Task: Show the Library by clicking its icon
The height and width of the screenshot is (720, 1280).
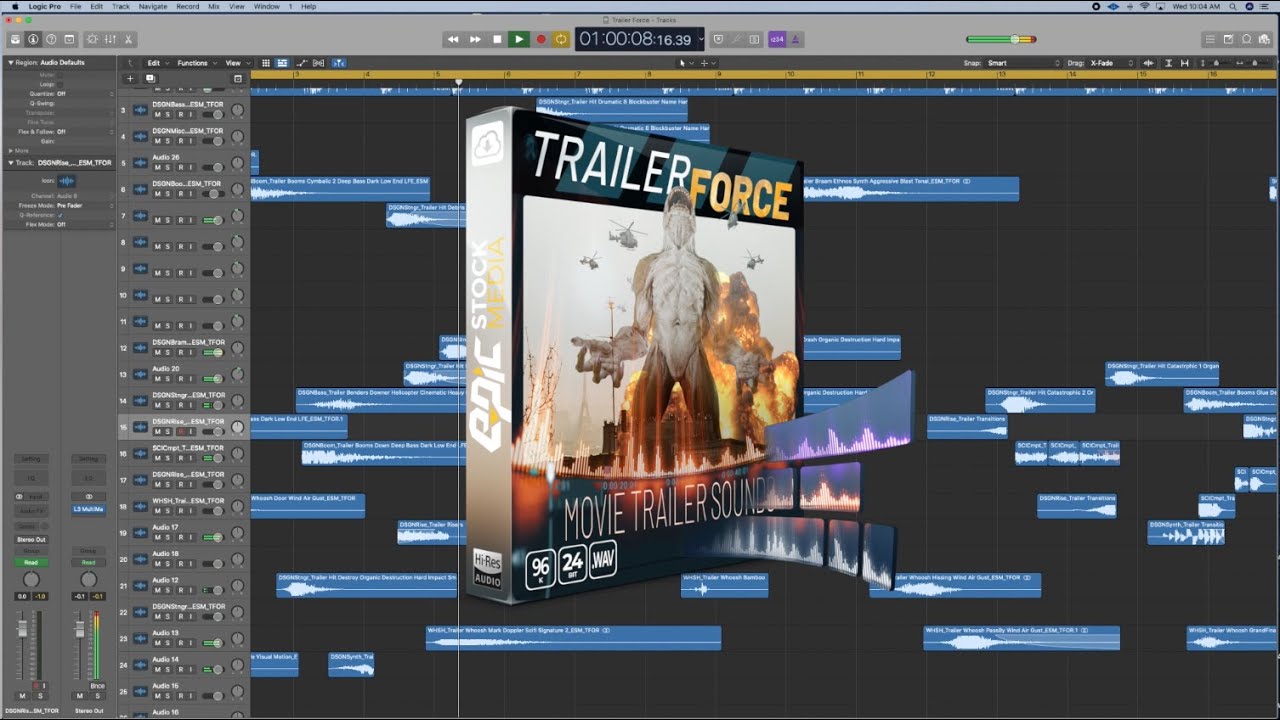Action: [x=16, y=39]
